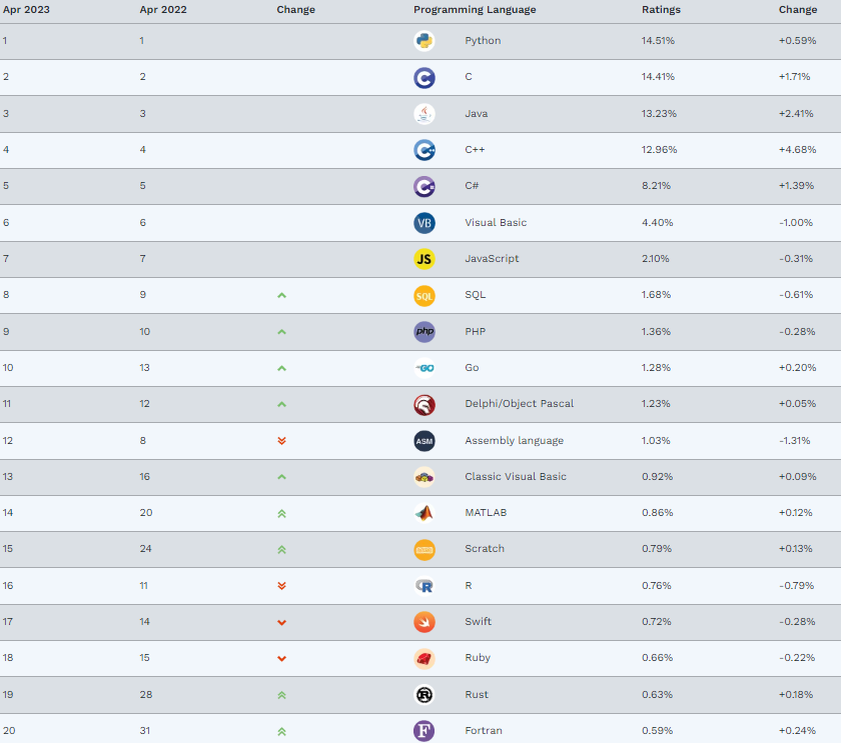Open the Delphi/Object Pascal language name
Image resolution: width=841 pixels, height=743 pixels.
tap(519, 403)
